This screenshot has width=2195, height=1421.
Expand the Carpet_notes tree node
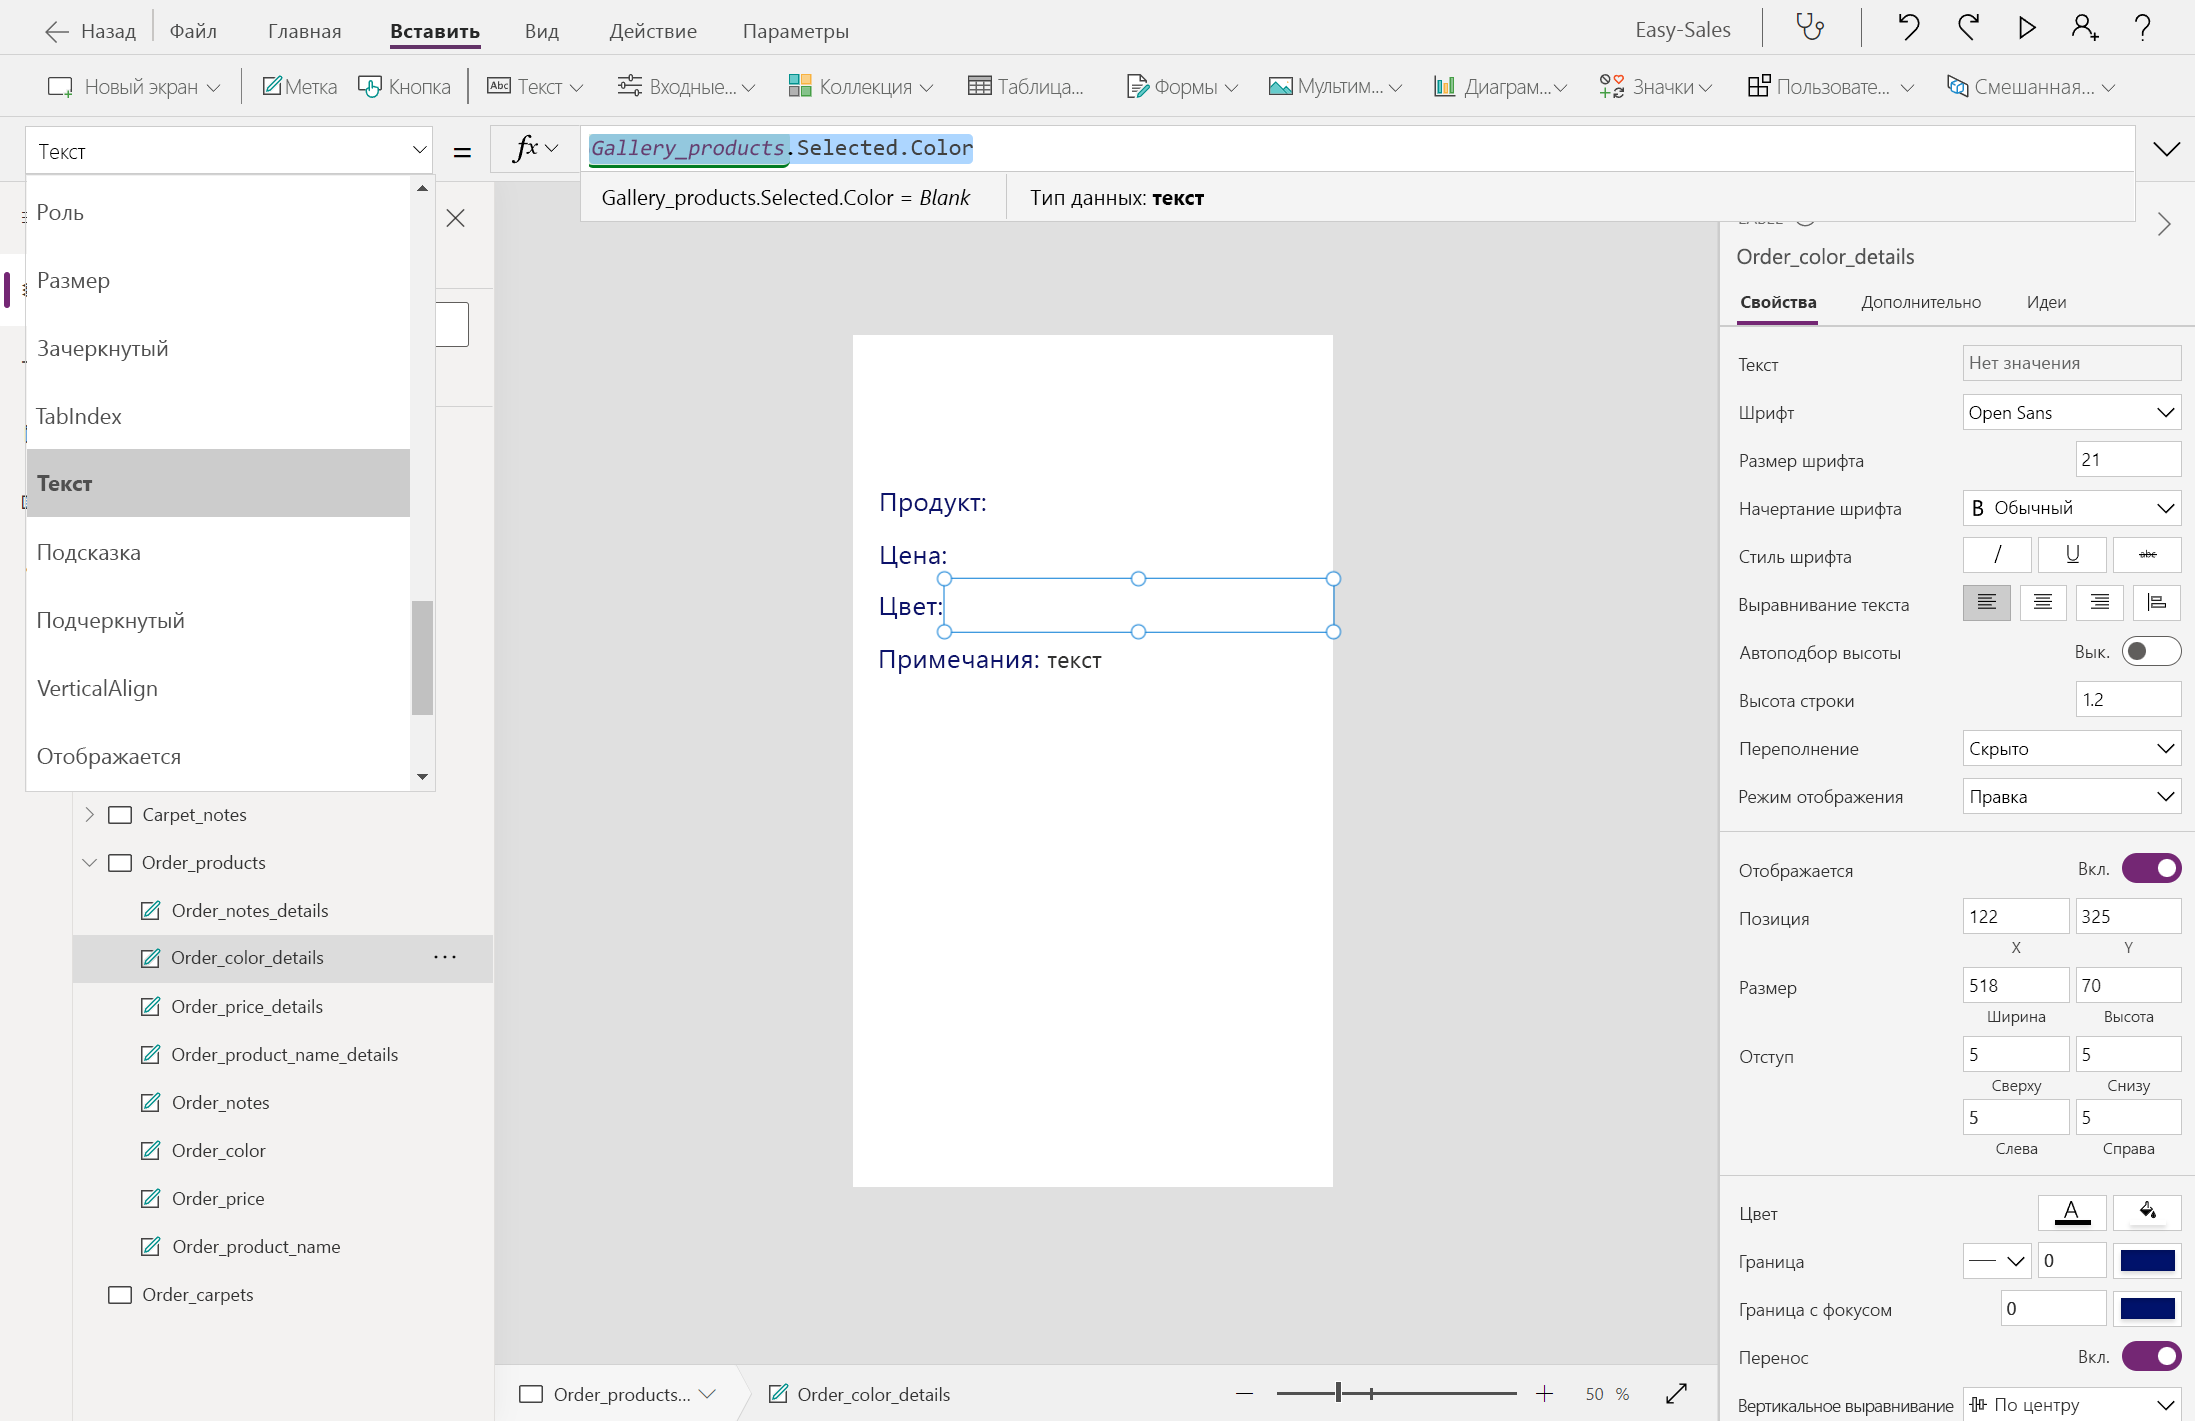(89, 815)
